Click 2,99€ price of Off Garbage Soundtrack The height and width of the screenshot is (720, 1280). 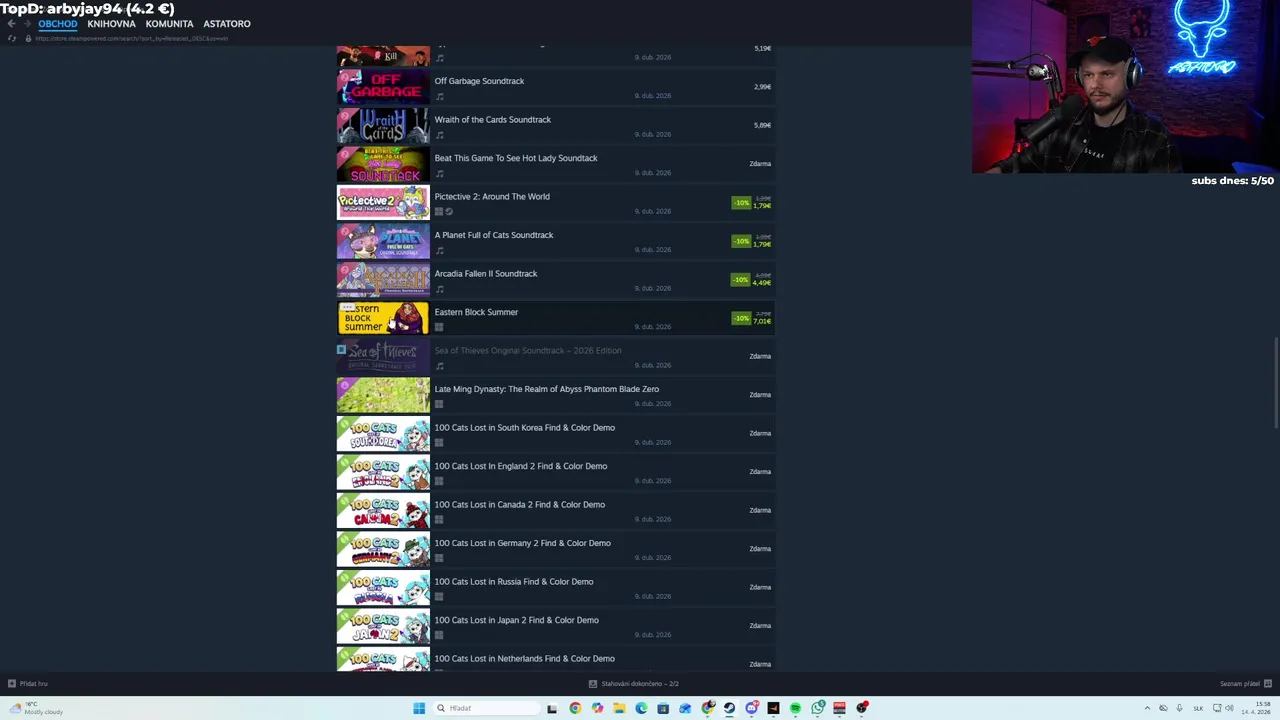(762, 87)
